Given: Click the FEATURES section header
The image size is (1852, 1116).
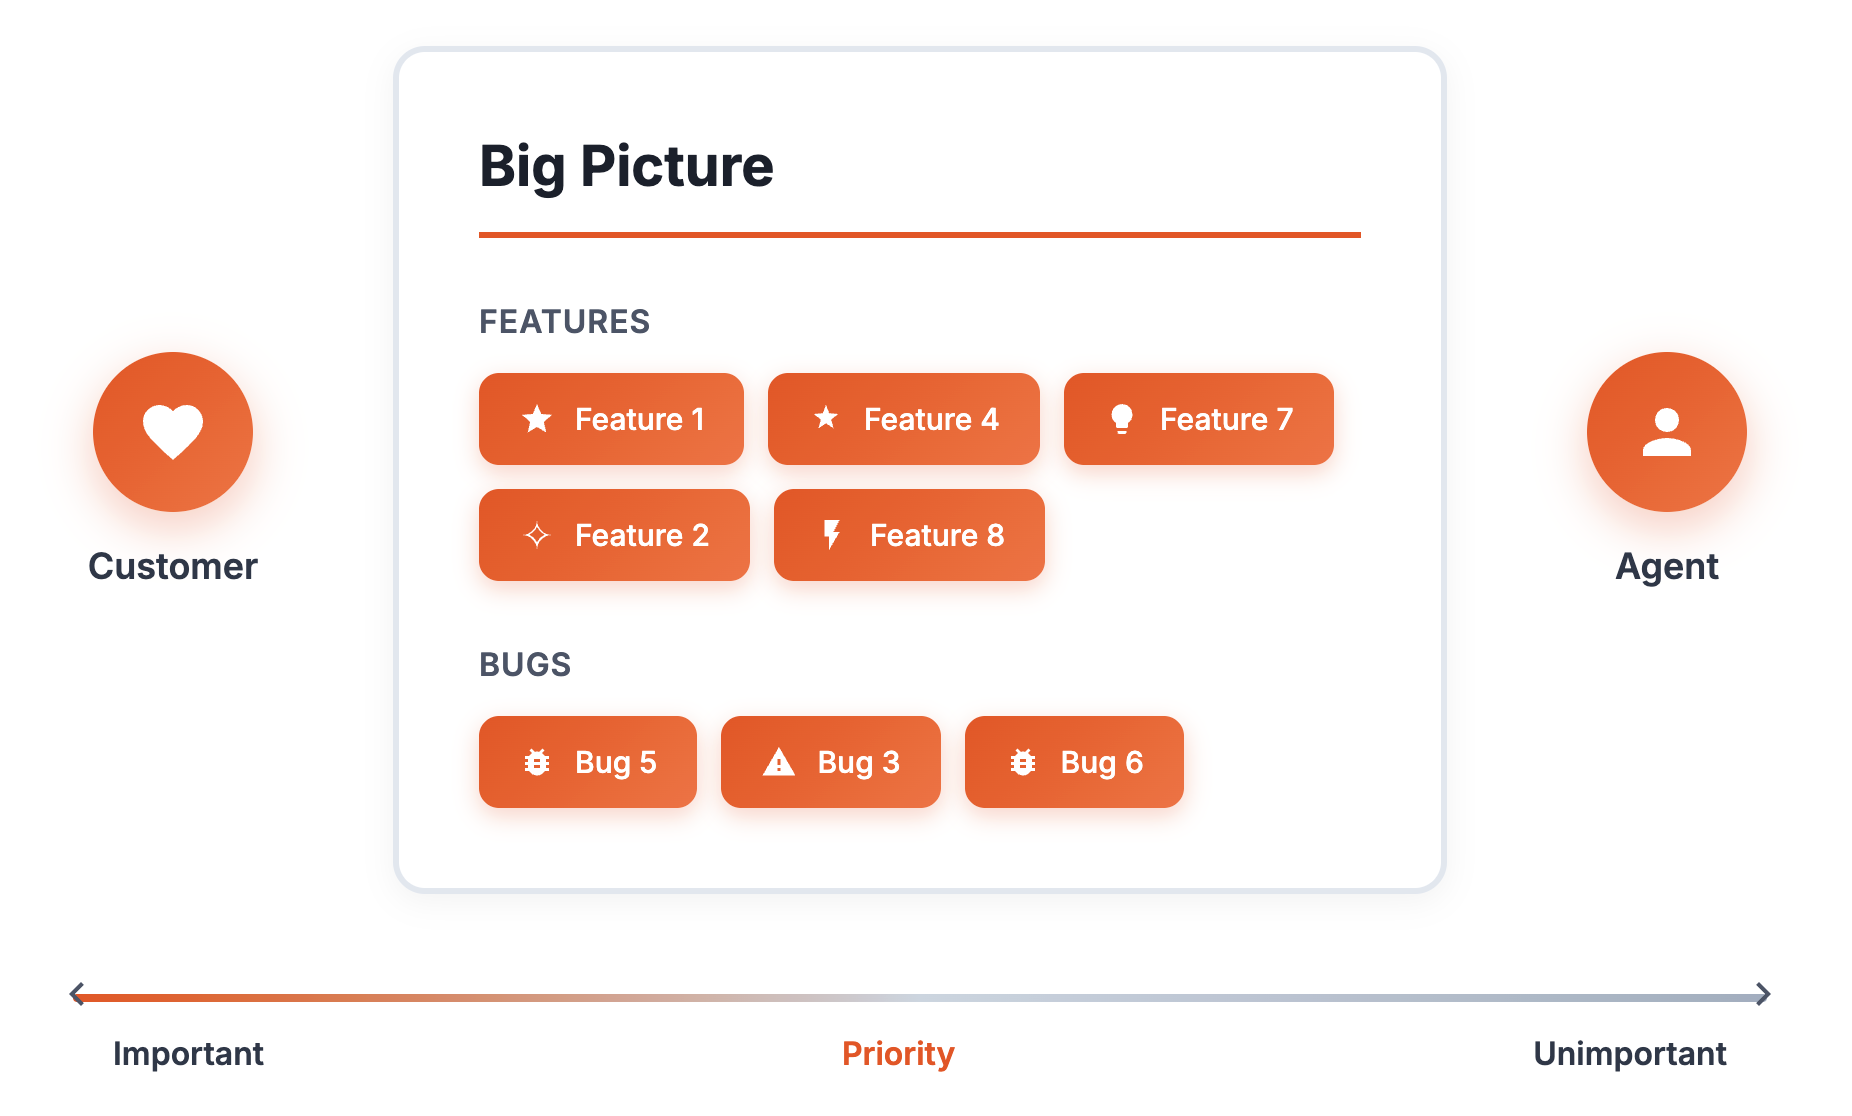Looking at the screenshot, I should 564,322.
